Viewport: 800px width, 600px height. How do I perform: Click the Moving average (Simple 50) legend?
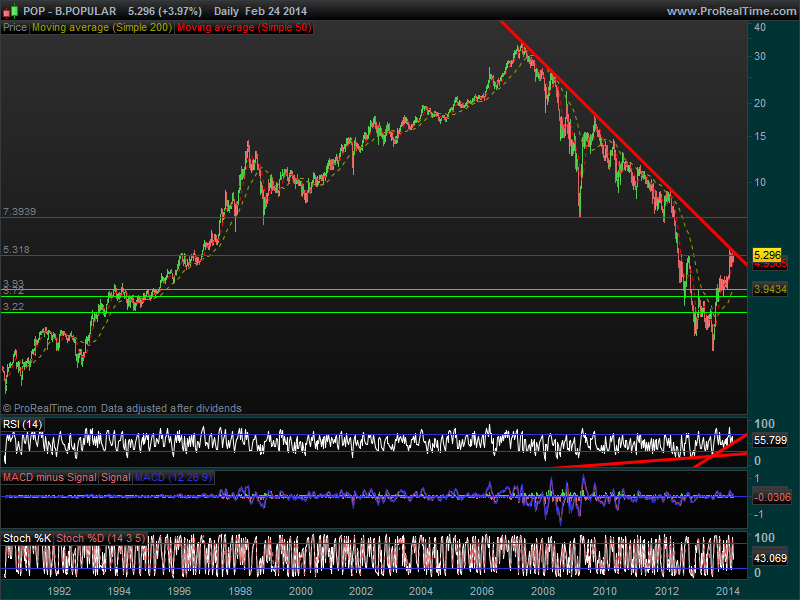click(244, 28)
